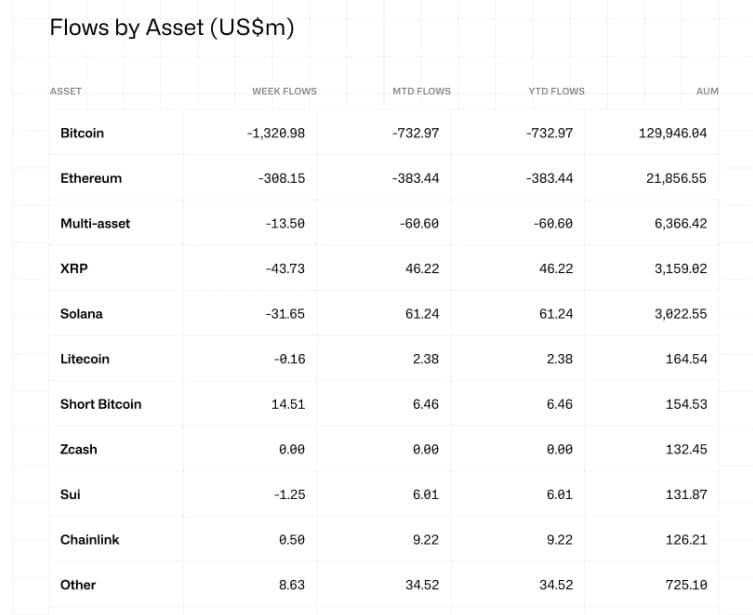Select the XRP row label
This screenshot has width=753, height=615.
point(74,268)
